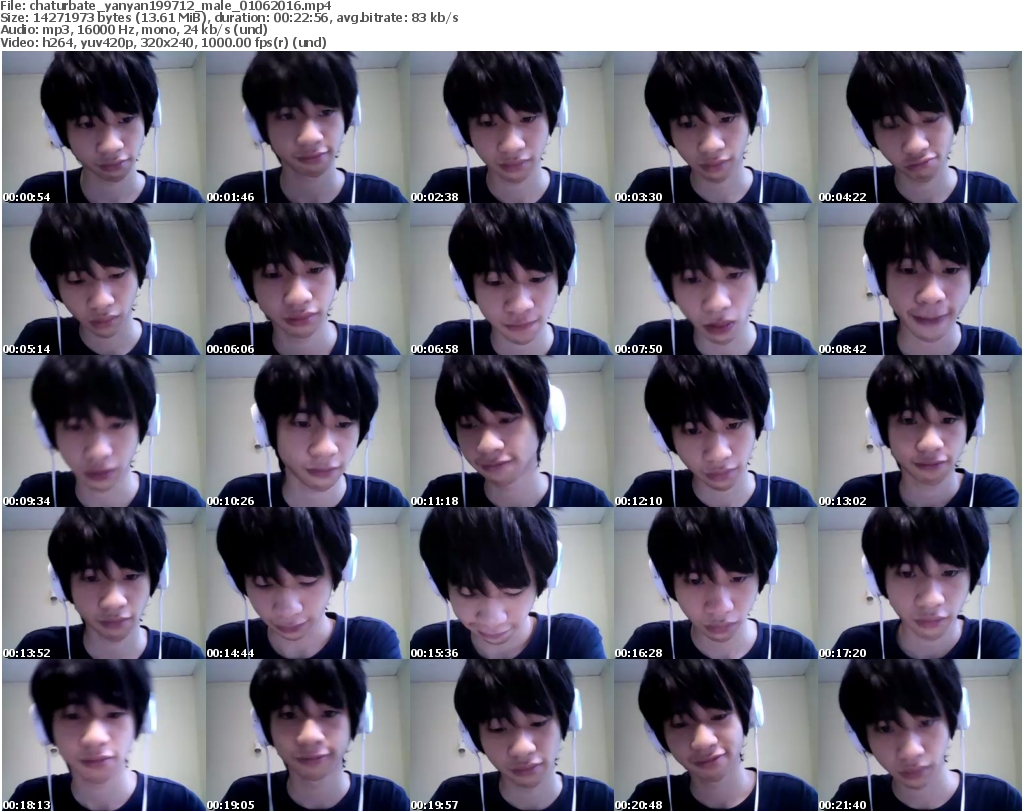Click the 00:09:34 thumbnail
1024x811 pixels.
tap(104, 432)
